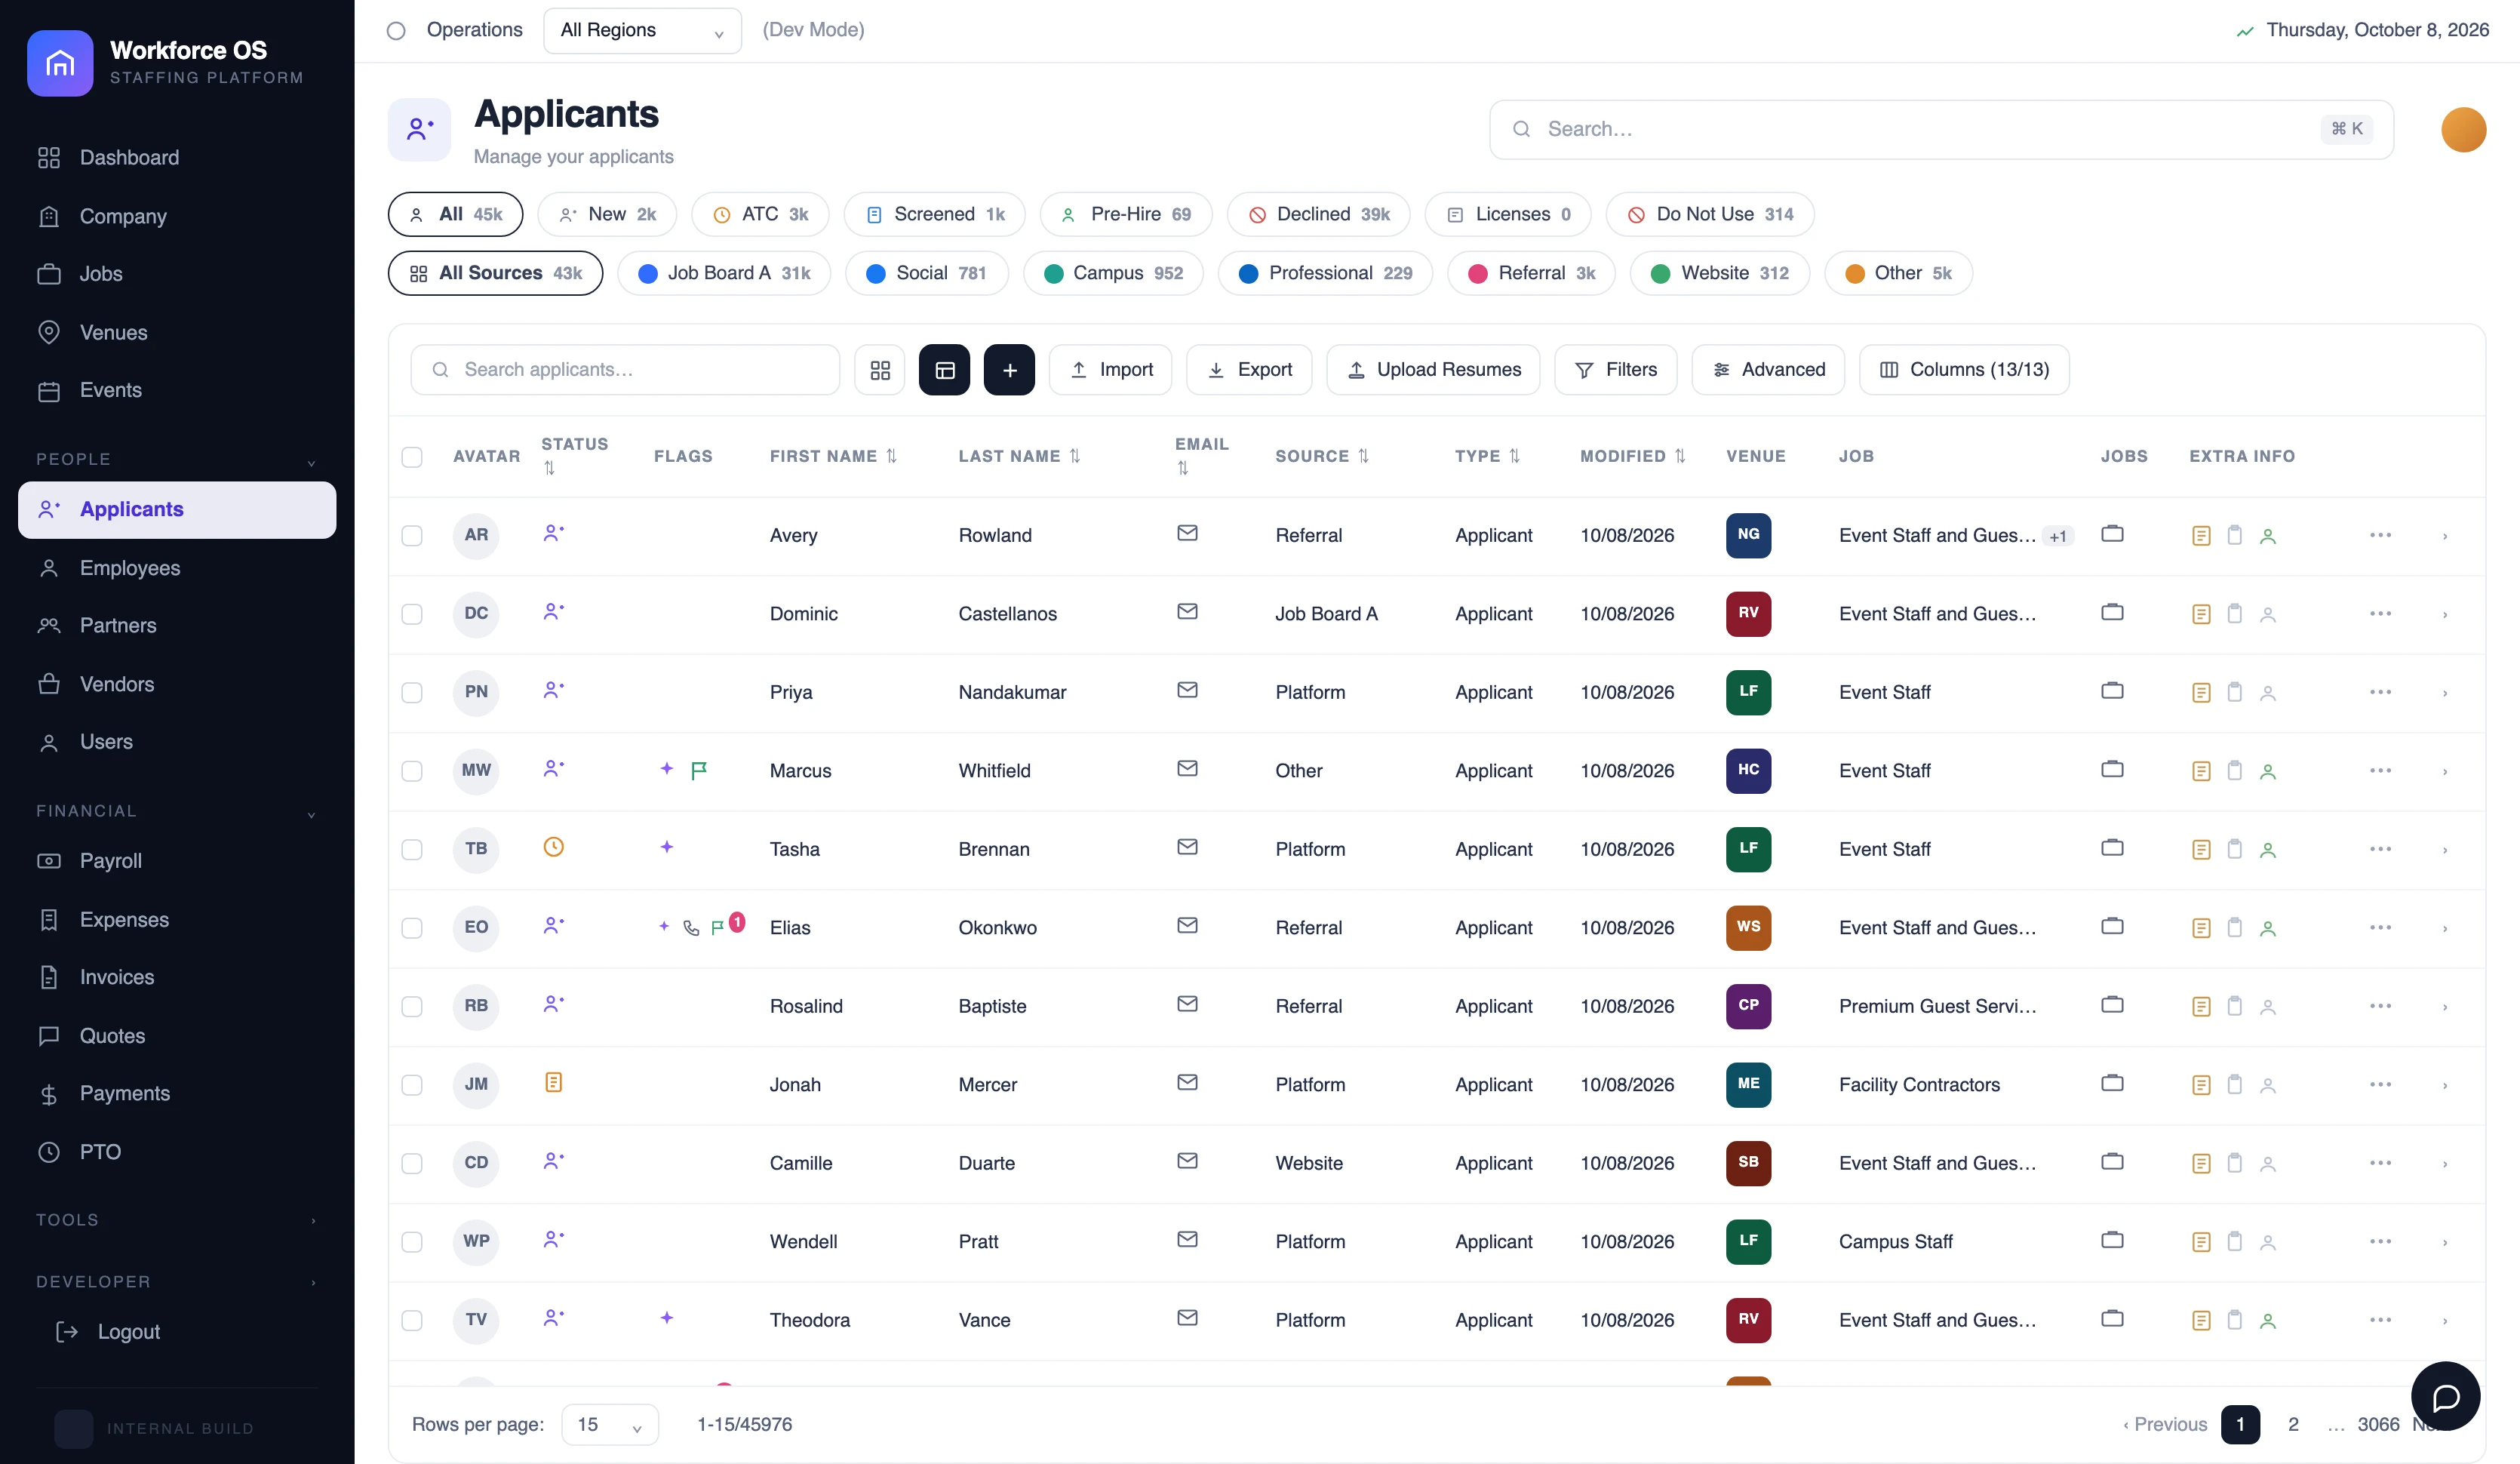Open Advanced filter options
This screenshot has width=2520, height=1464.
pyautogui.click(x=1768, y=370)
